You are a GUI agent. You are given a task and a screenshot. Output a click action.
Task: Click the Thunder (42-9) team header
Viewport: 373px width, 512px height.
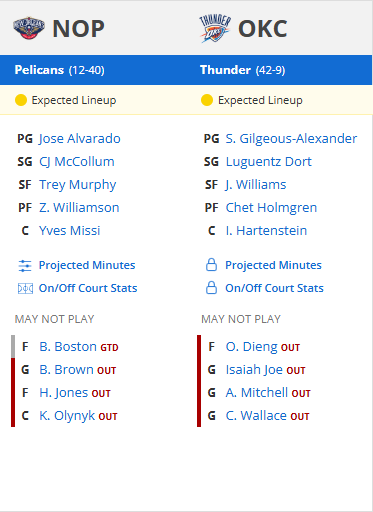[x=242, y=70]
